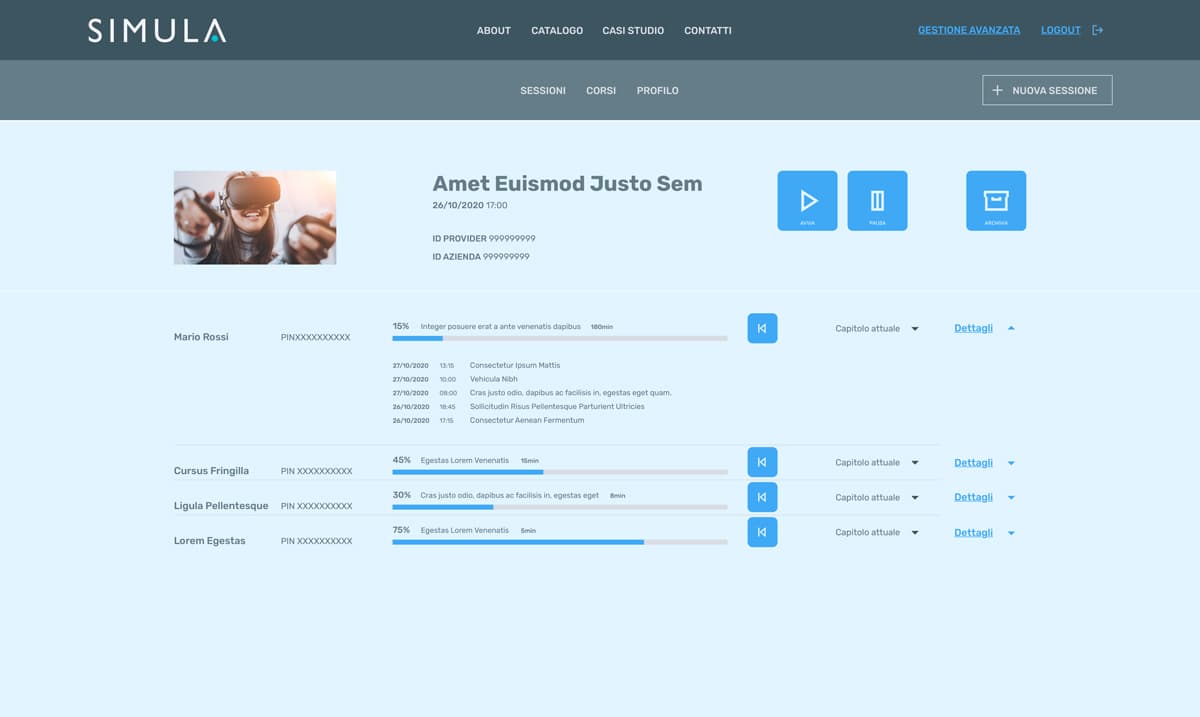Click the Logout link

[x=1061, y=30]
